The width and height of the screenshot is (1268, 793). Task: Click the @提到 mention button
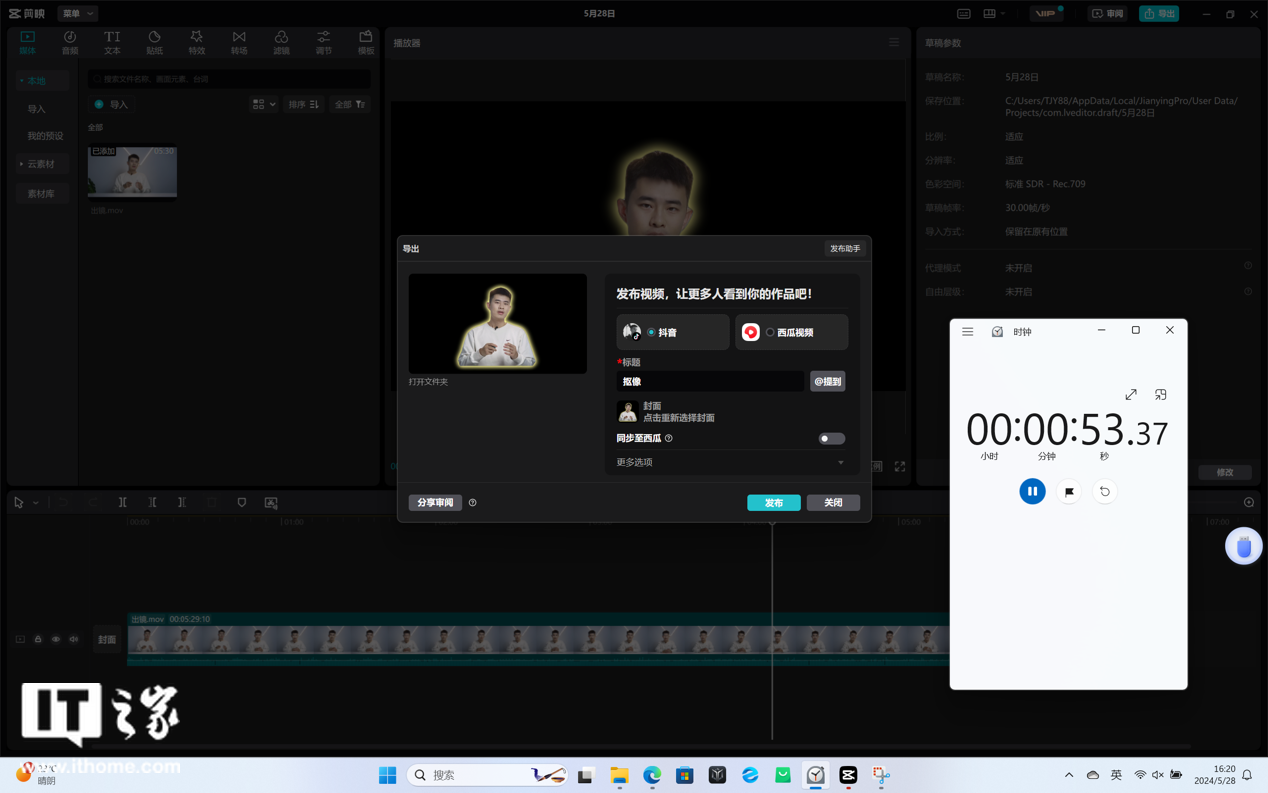click(827, 381)
